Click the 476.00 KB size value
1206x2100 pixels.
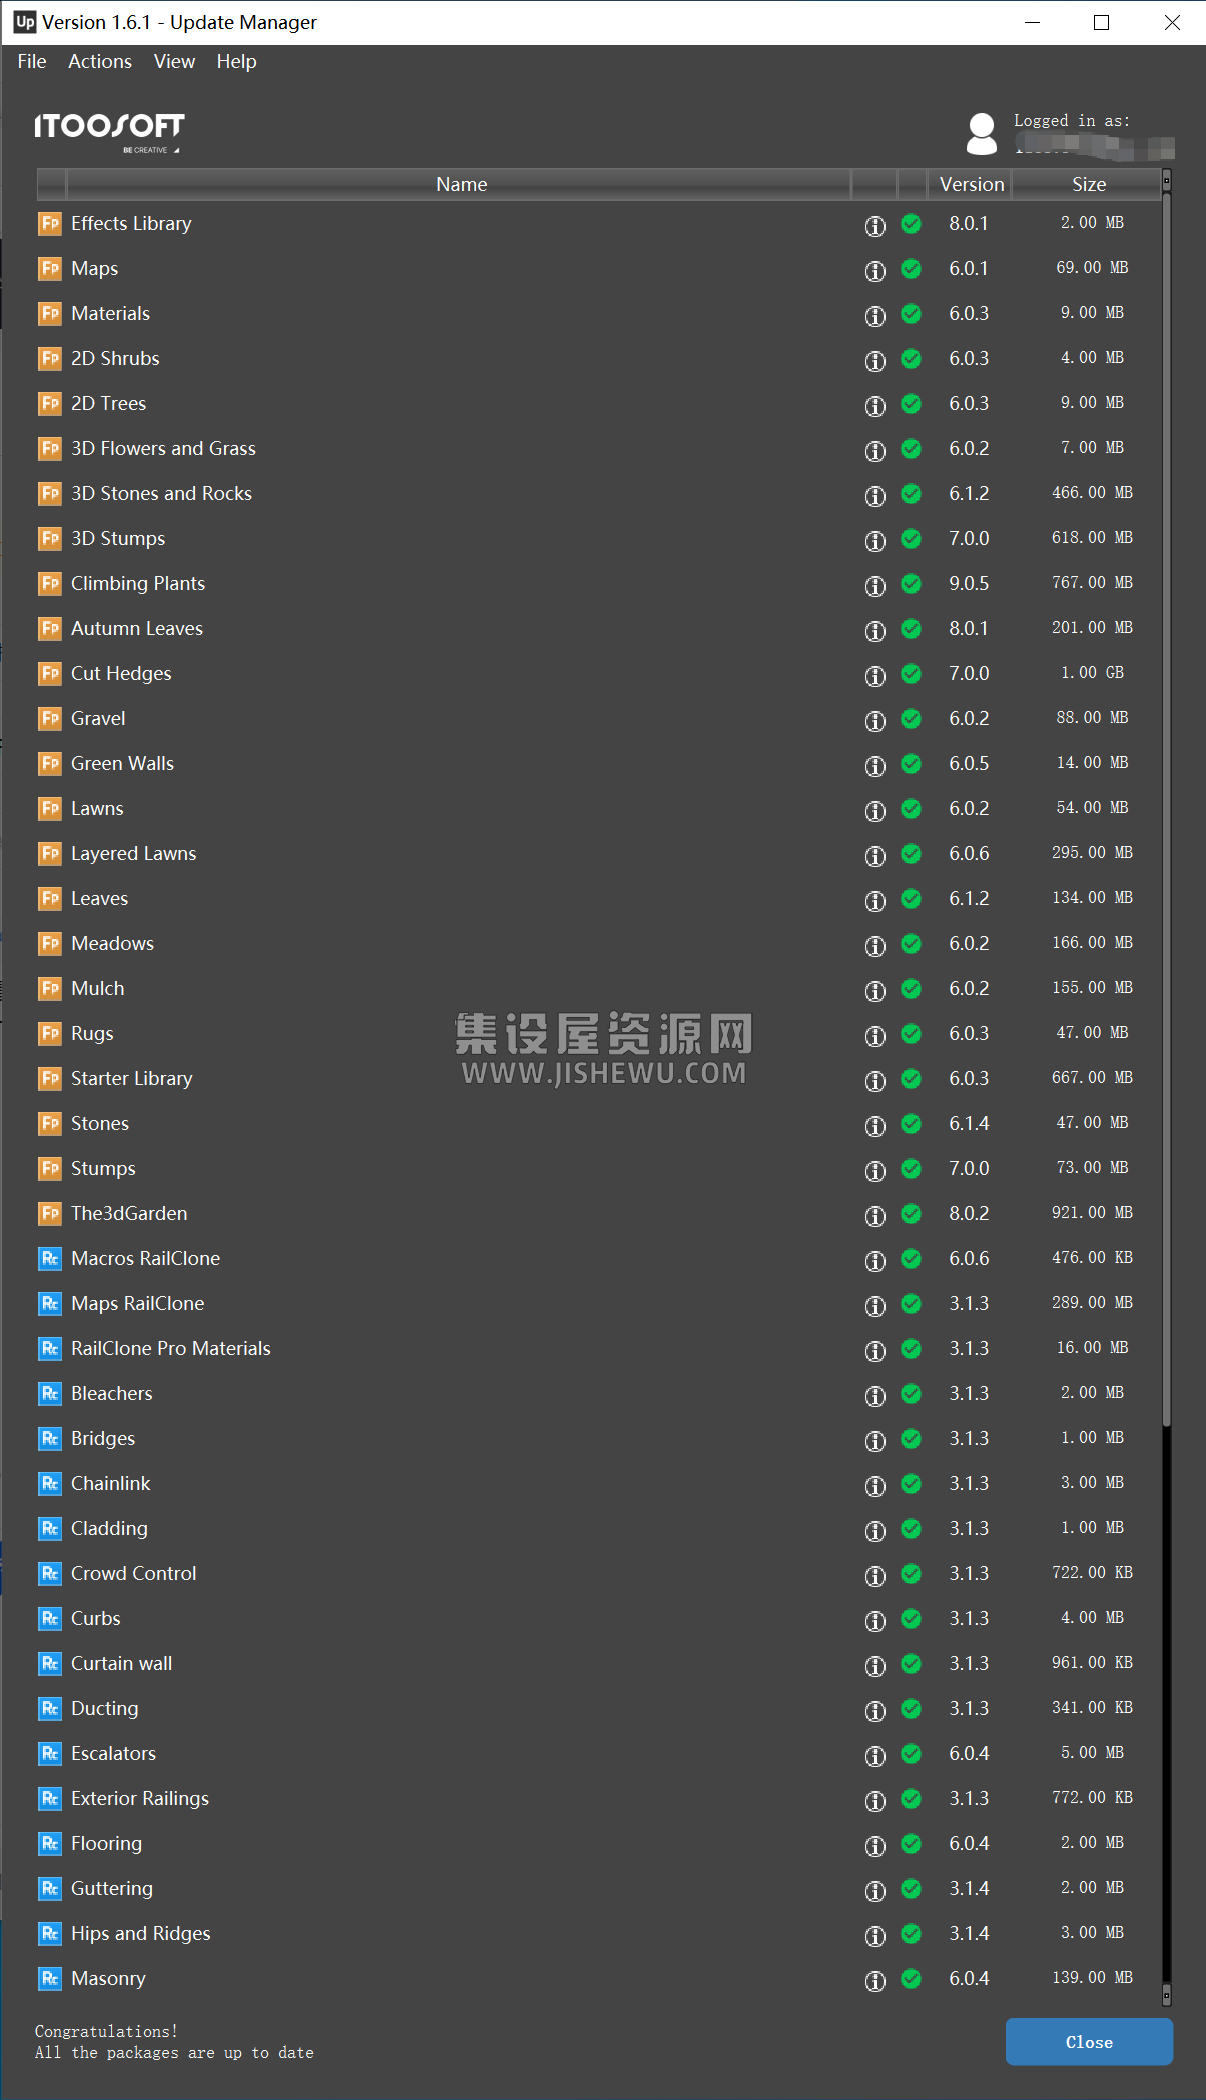pyautogui.click(x=1092, y=1258)
